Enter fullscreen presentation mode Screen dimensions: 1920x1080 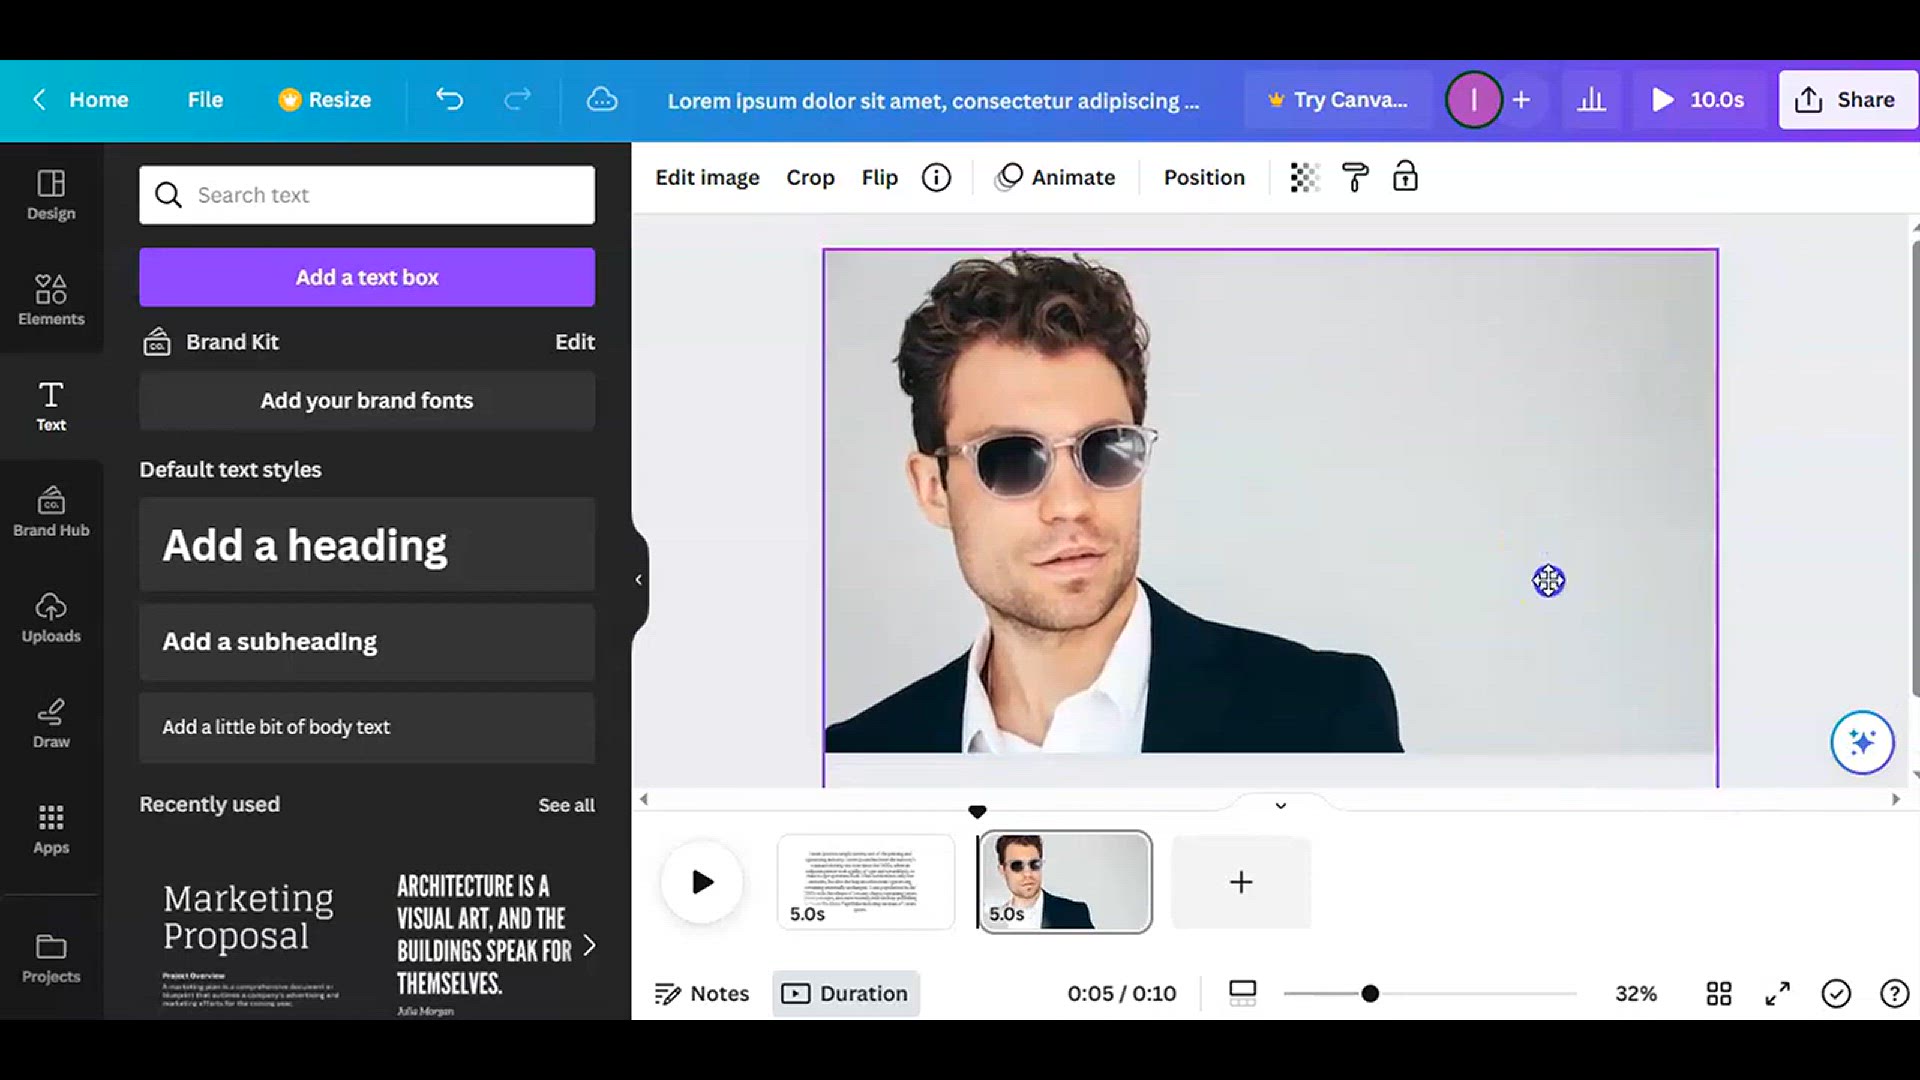pyautogui.click(x=1777, y=993)
